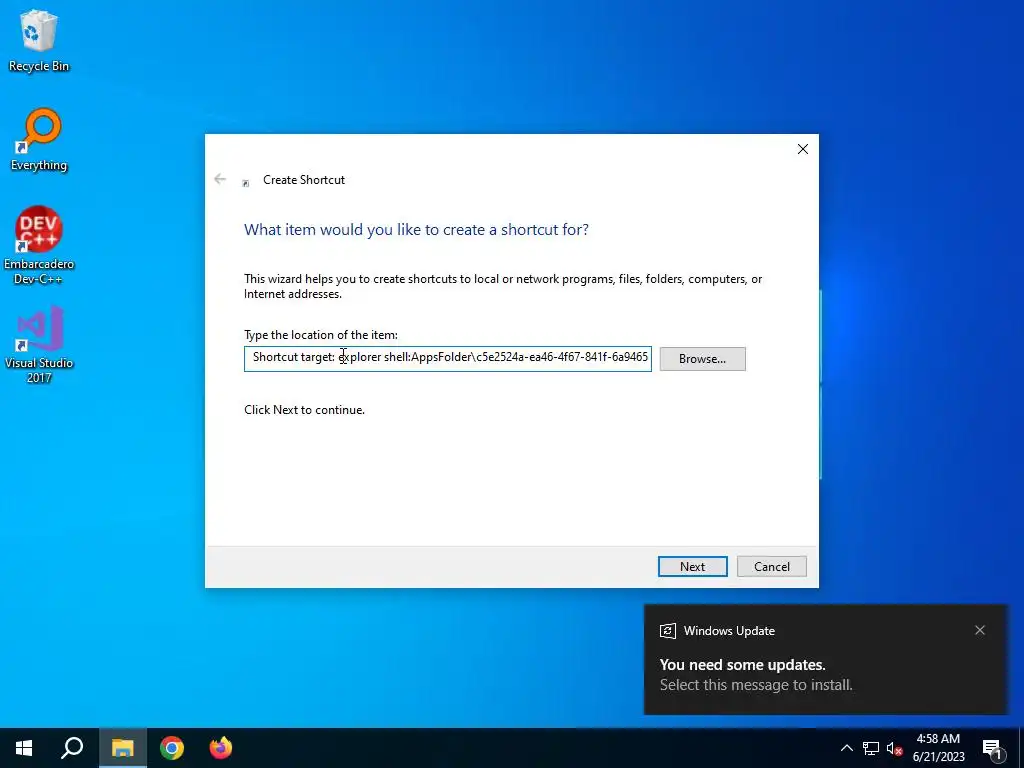1024x768 pixels.
Task: Click the item location text field
Action: coord(447,359)
